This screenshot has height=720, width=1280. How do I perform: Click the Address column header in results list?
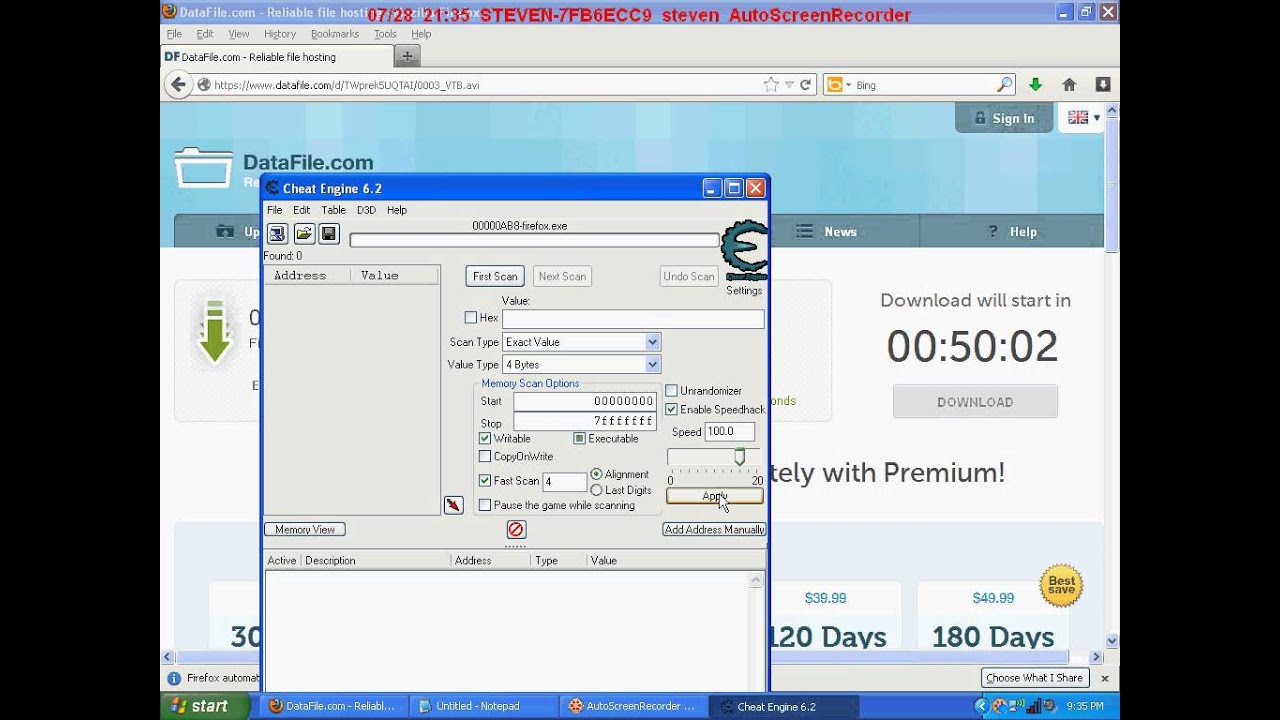[x=306, y=275]
